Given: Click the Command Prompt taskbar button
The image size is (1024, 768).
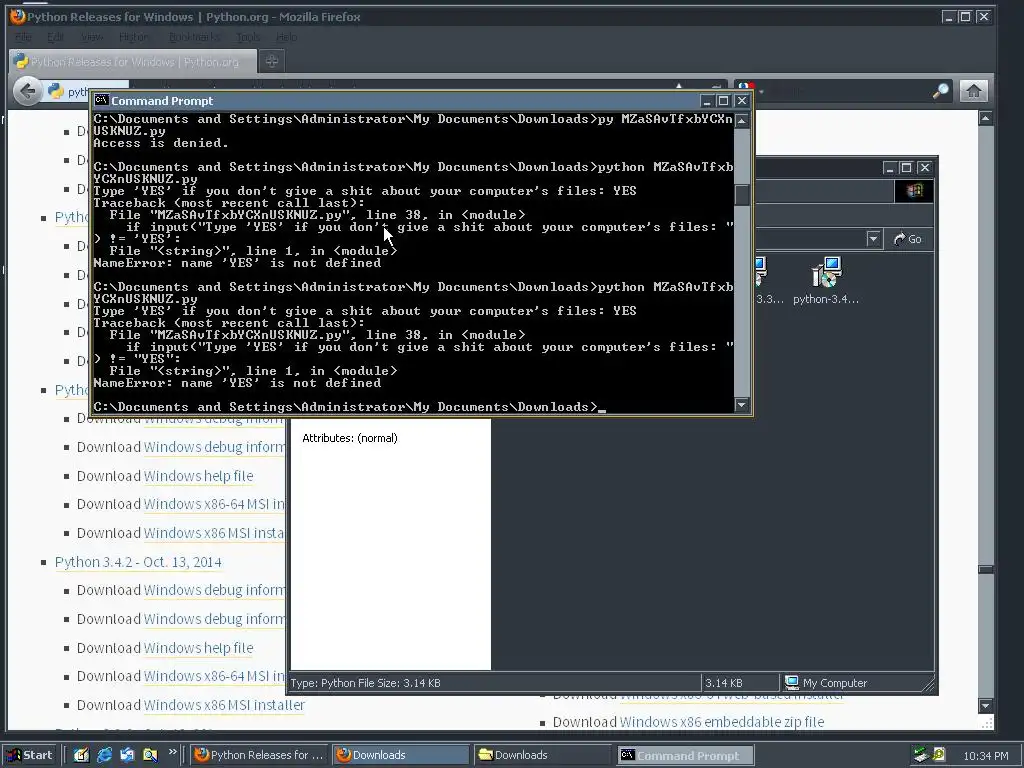Looking at the screenshot, I should pos(686,755).
